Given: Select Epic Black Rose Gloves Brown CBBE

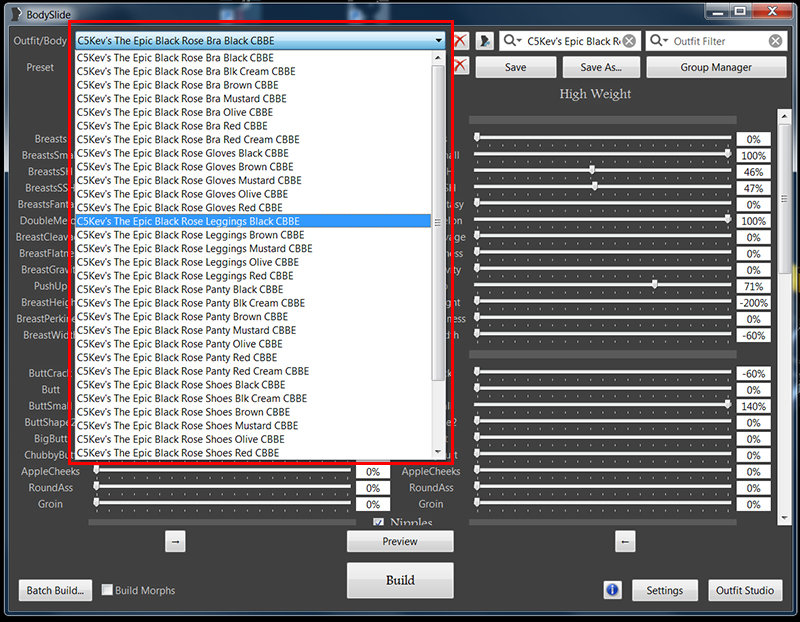Looking at the screenshot, I should click(x=253, y=167).
